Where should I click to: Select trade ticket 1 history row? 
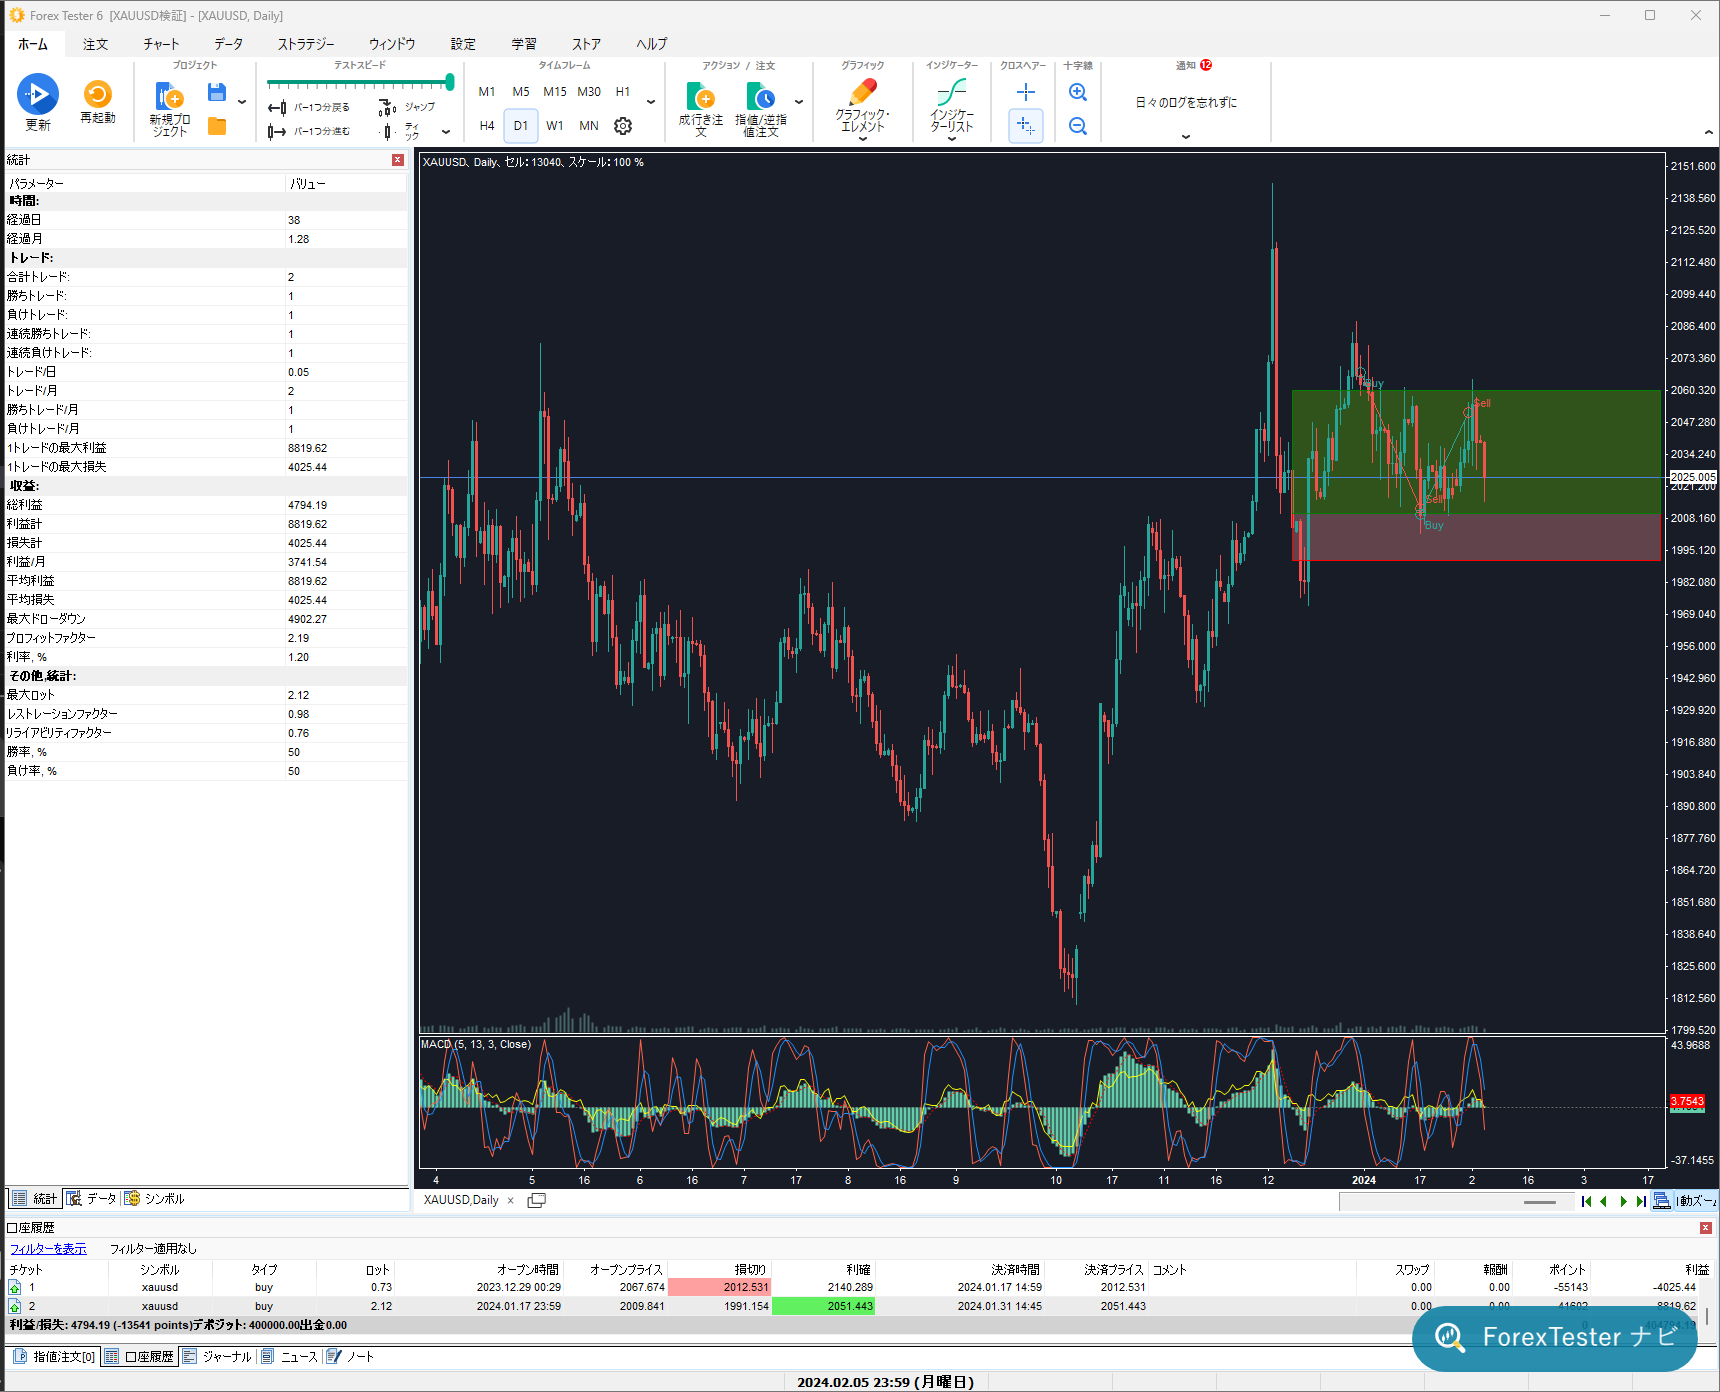pos(860,1288)
